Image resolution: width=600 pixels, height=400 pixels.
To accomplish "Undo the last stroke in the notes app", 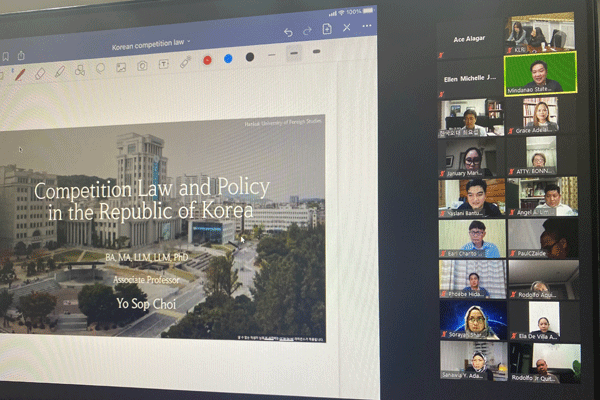I will tap(288, 33).
